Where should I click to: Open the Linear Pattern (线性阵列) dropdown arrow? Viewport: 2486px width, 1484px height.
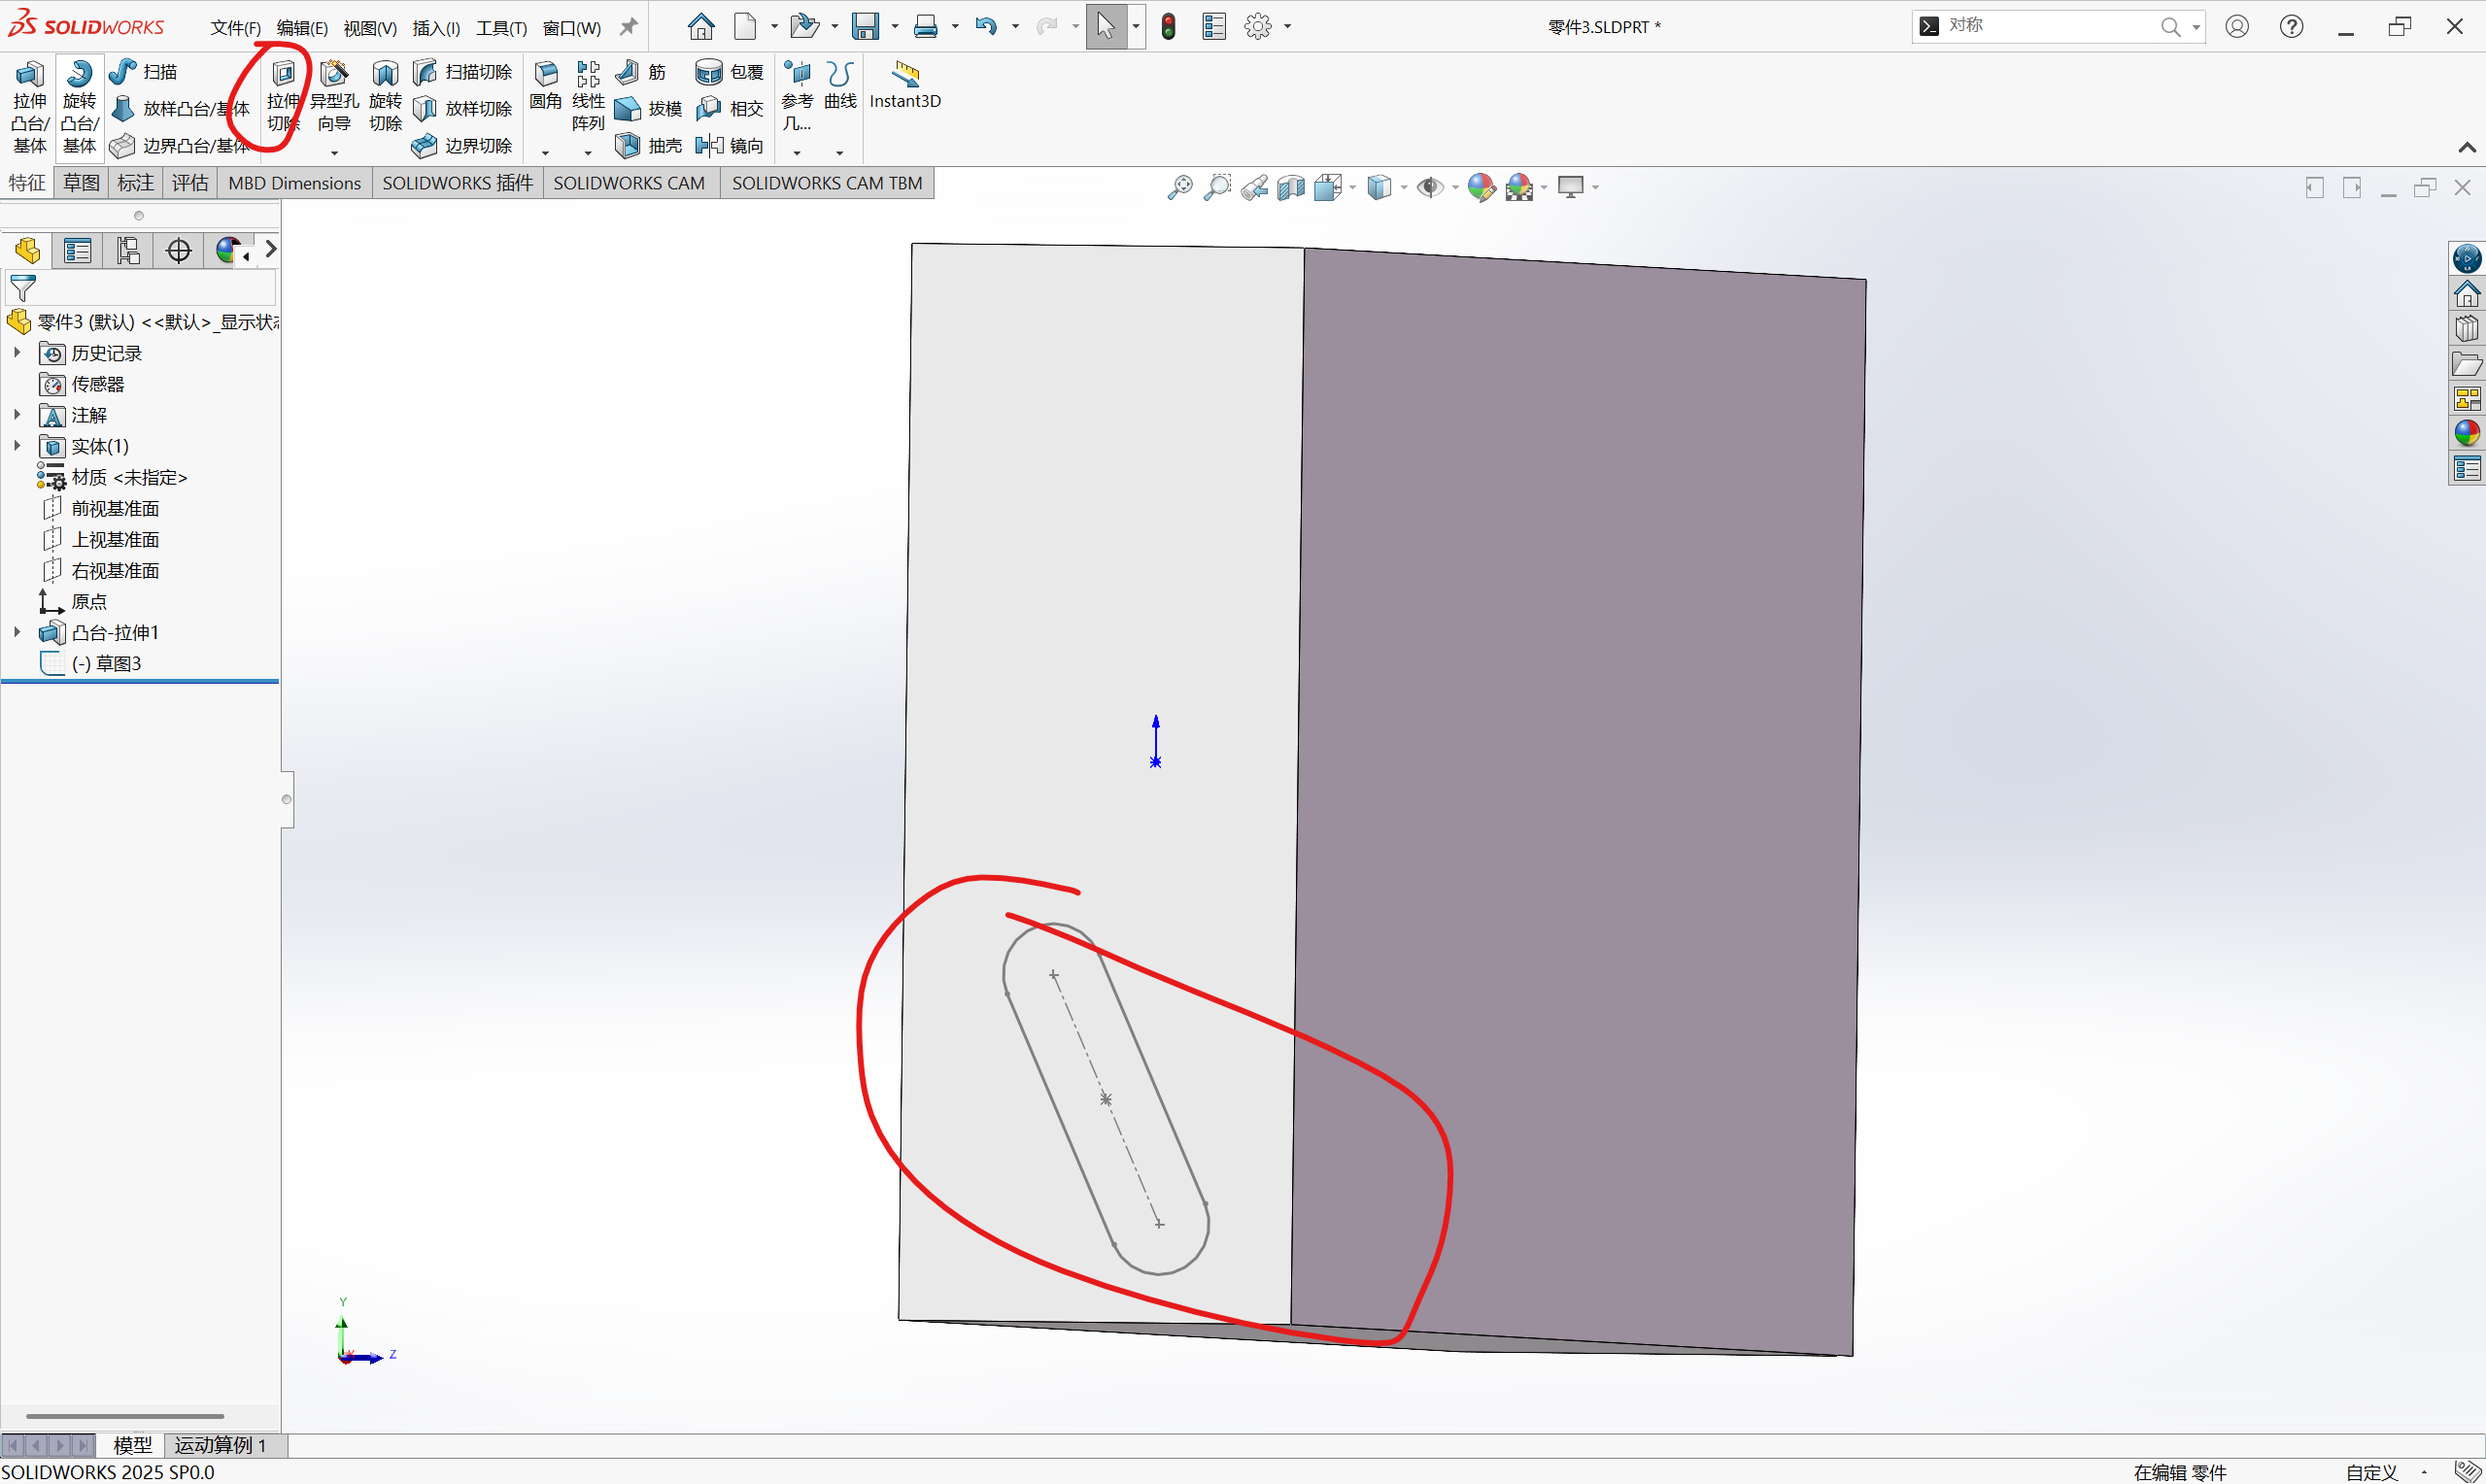[588, 153]
